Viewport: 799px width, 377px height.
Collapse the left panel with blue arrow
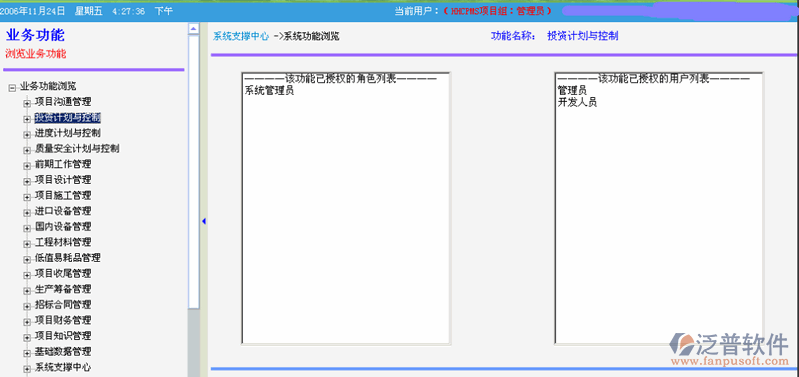coord(204,221)
